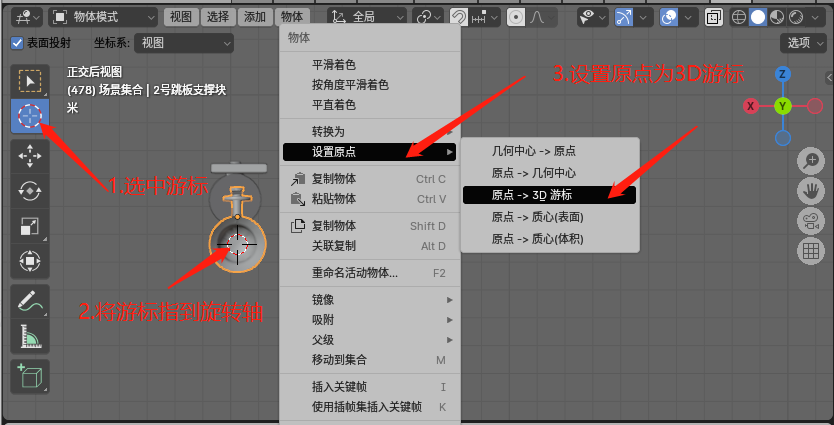Uncheck the 表面投射 checkbox
The width and height of the screenshot is (834, 425).
tap(17, 43)
